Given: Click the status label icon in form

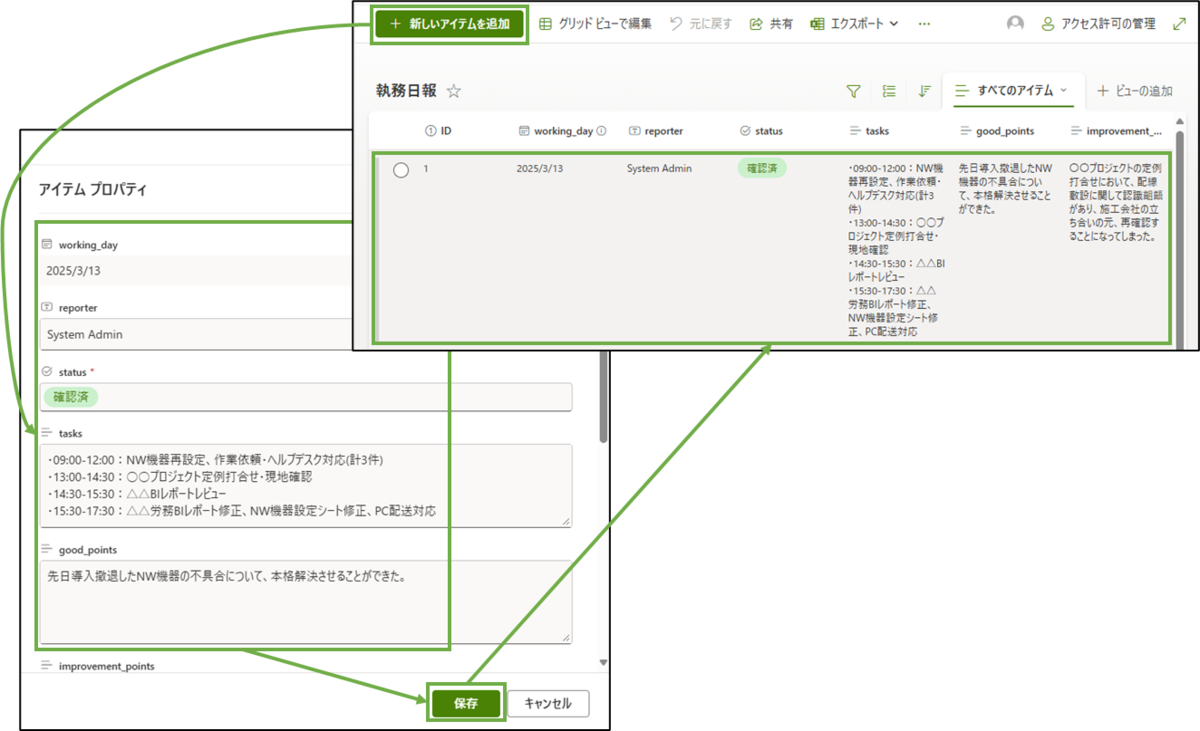Looking at the screenshot, I should [46, 371].
